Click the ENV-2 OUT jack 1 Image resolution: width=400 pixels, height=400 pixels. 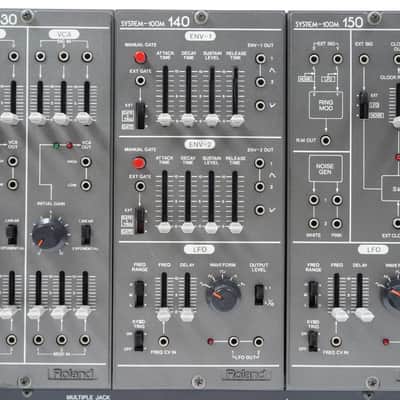click(259, 163)
